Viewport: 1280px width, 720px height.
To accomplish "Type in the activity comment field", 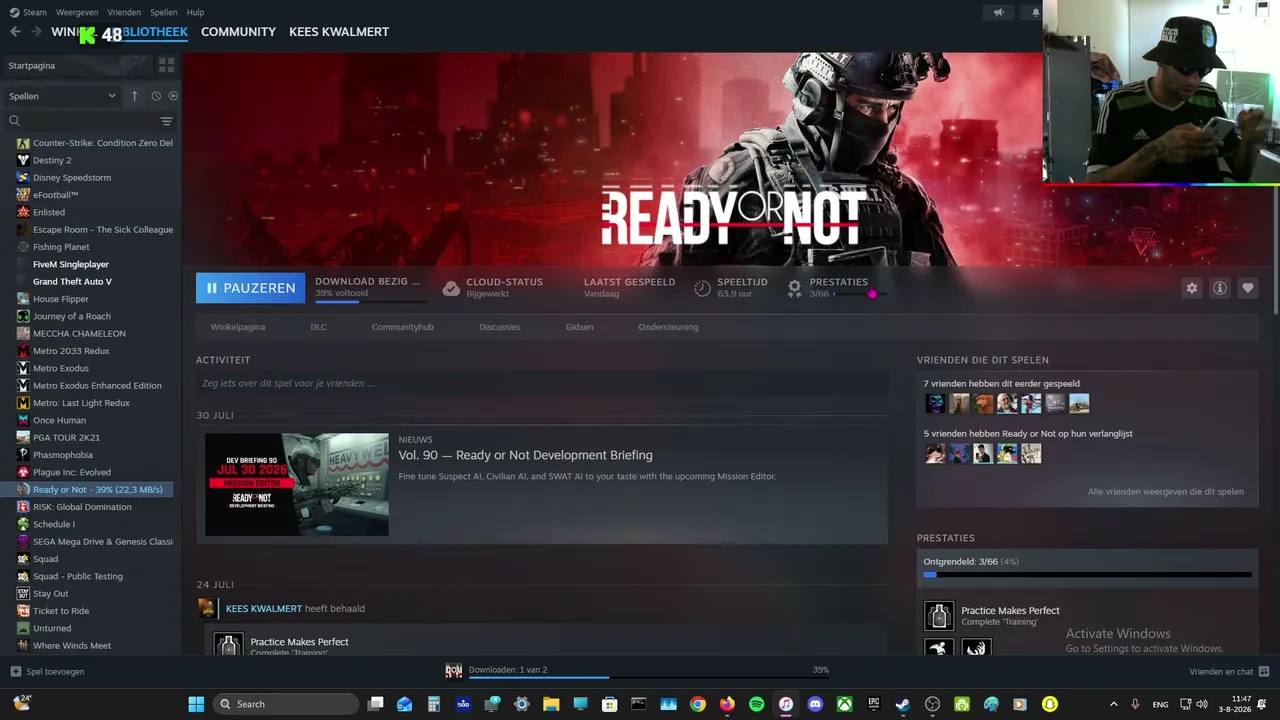I will point(542,383).
